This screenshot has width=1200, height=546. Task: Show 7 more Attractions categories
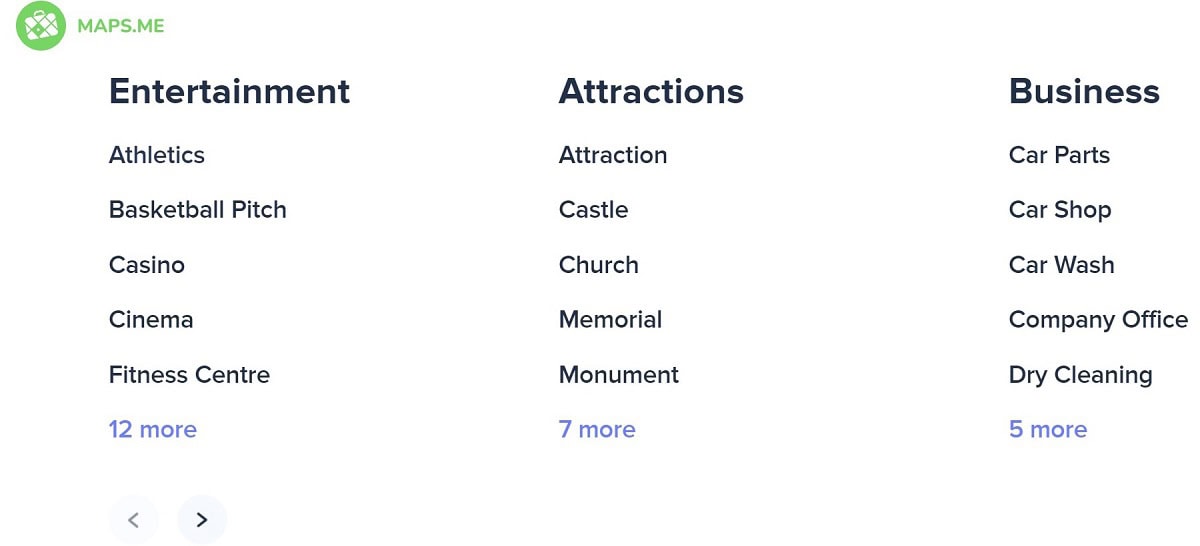(x=597, y=430)
